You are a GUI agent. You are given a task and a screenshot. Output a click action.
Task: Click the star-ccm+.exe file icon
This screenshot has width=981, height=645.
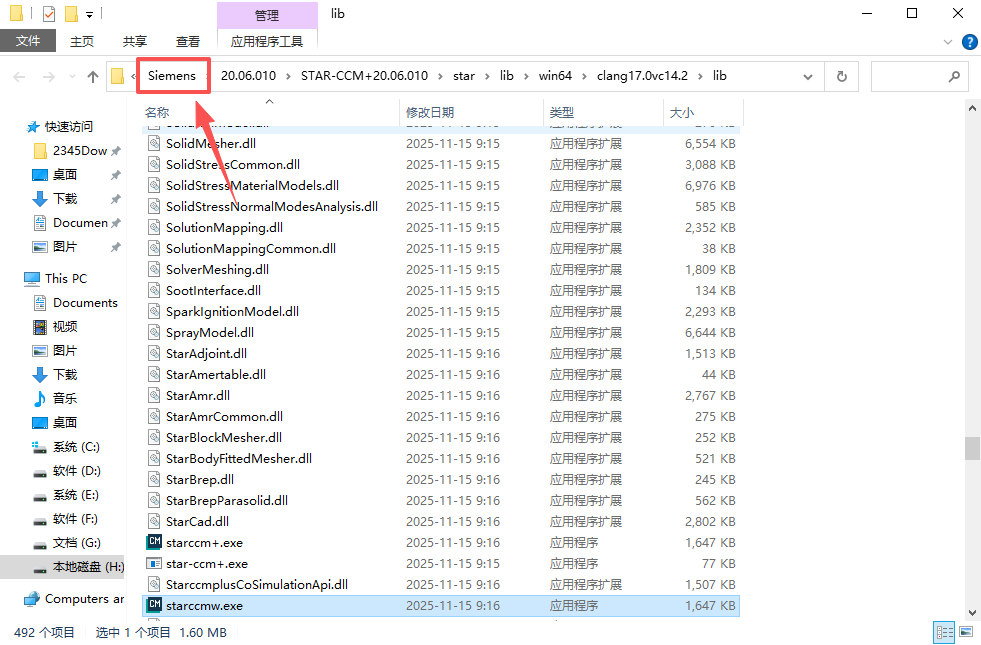(154, 563)
